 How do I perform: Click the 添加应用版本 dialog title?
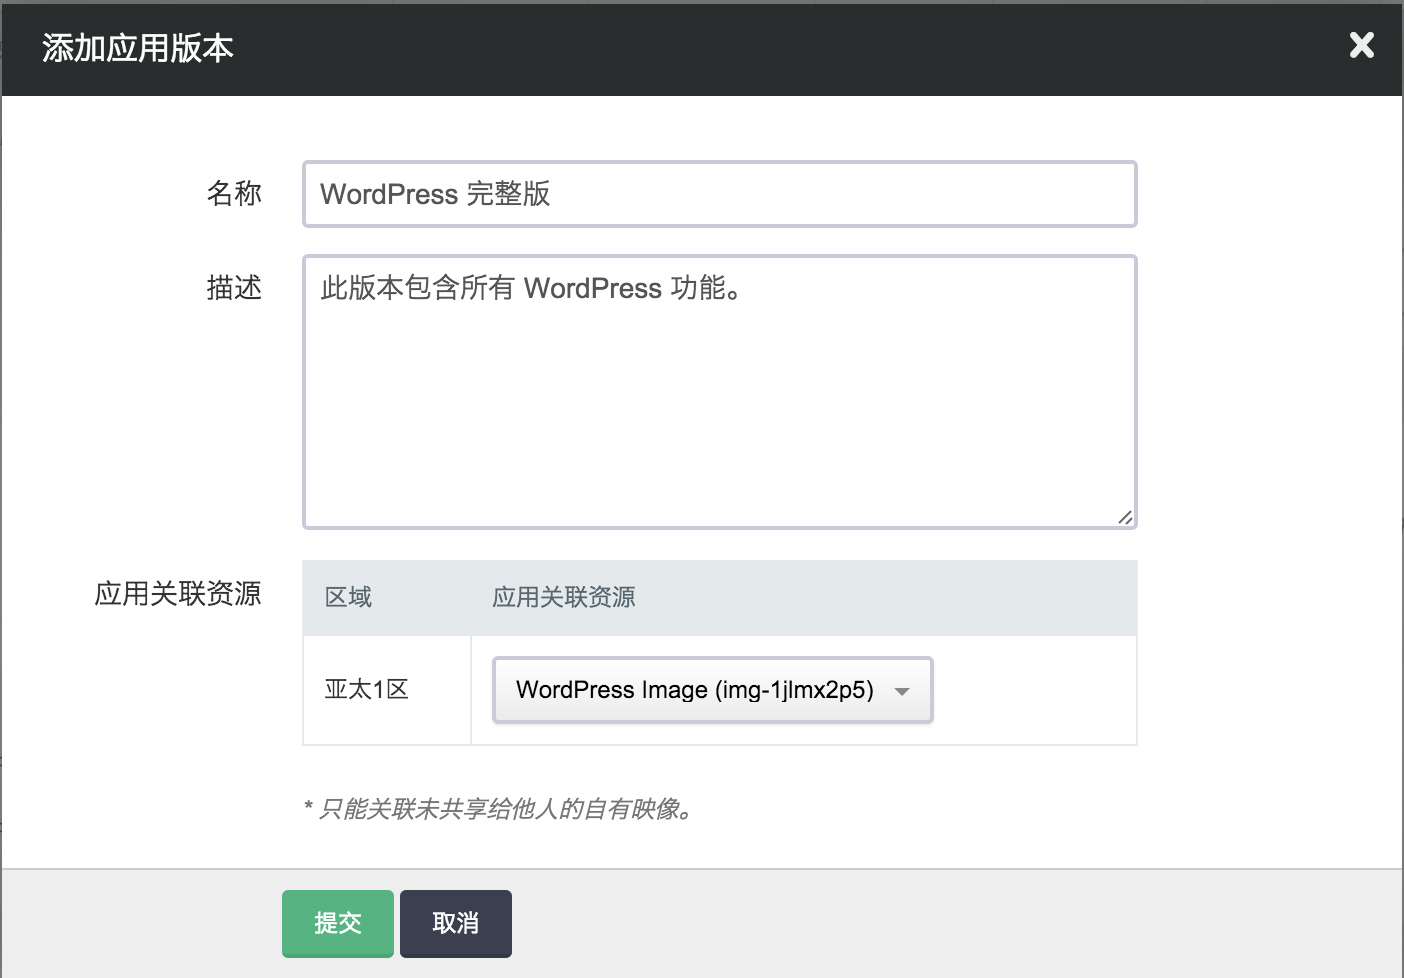click(138, 48)
